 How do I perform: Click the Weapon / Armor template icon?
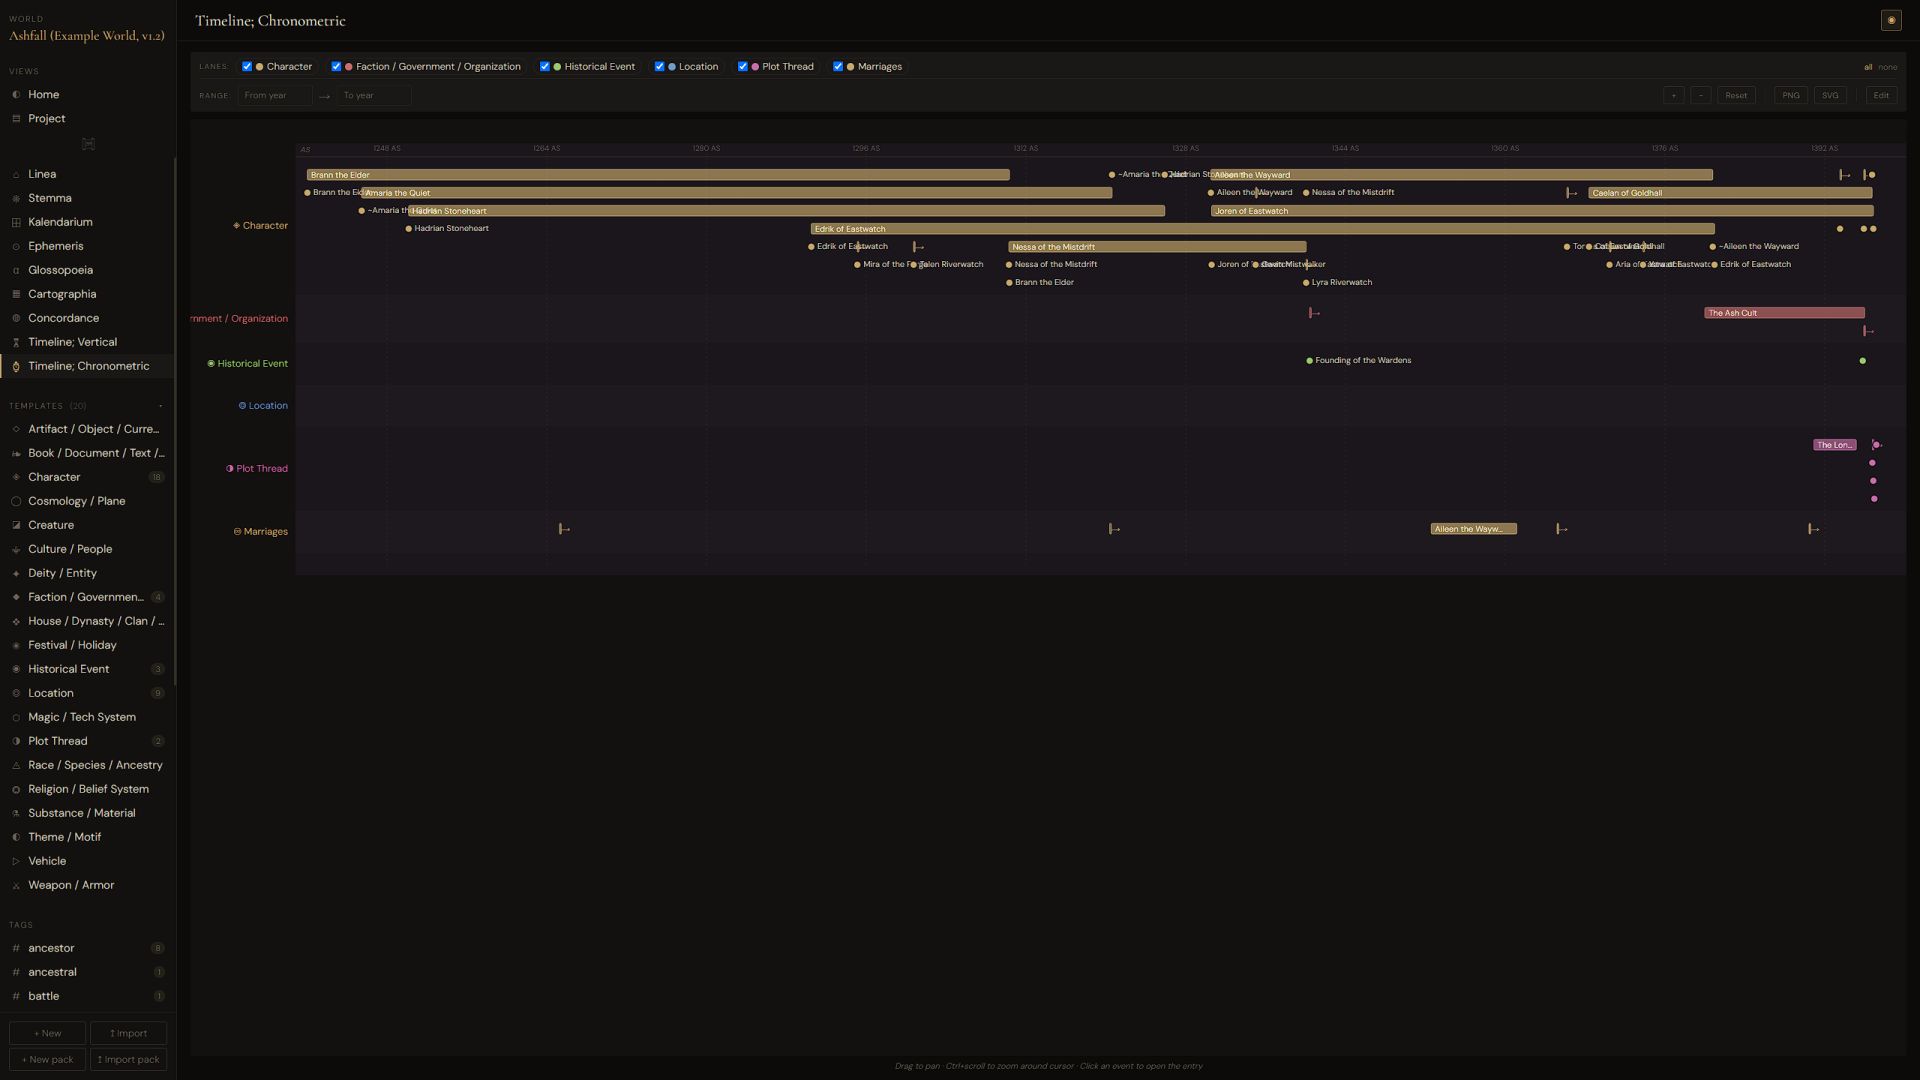coord(16,886)
